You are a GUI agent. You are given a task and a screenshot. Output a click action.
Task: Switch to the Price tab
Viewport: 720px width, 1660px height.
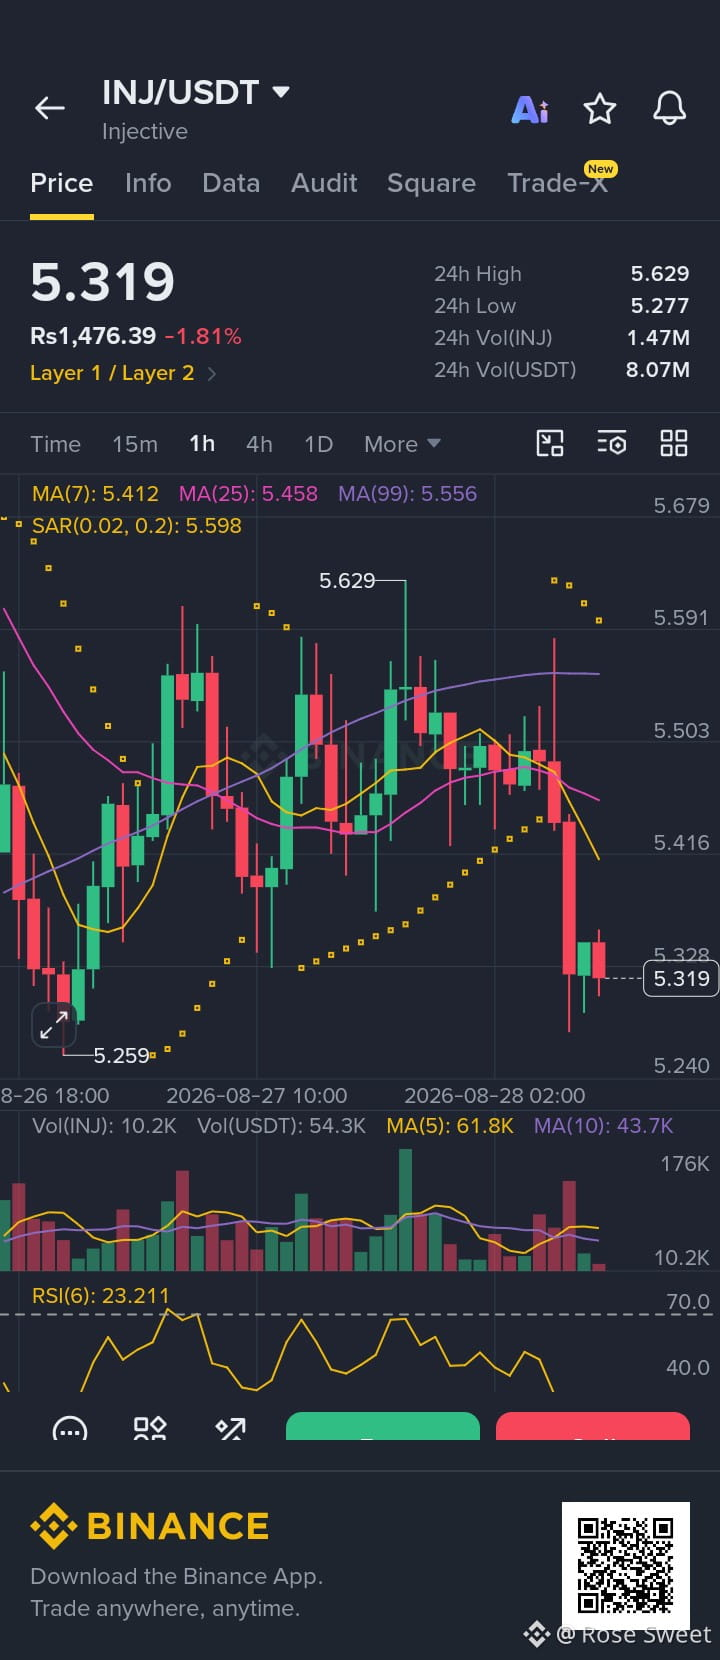(62, 183)
